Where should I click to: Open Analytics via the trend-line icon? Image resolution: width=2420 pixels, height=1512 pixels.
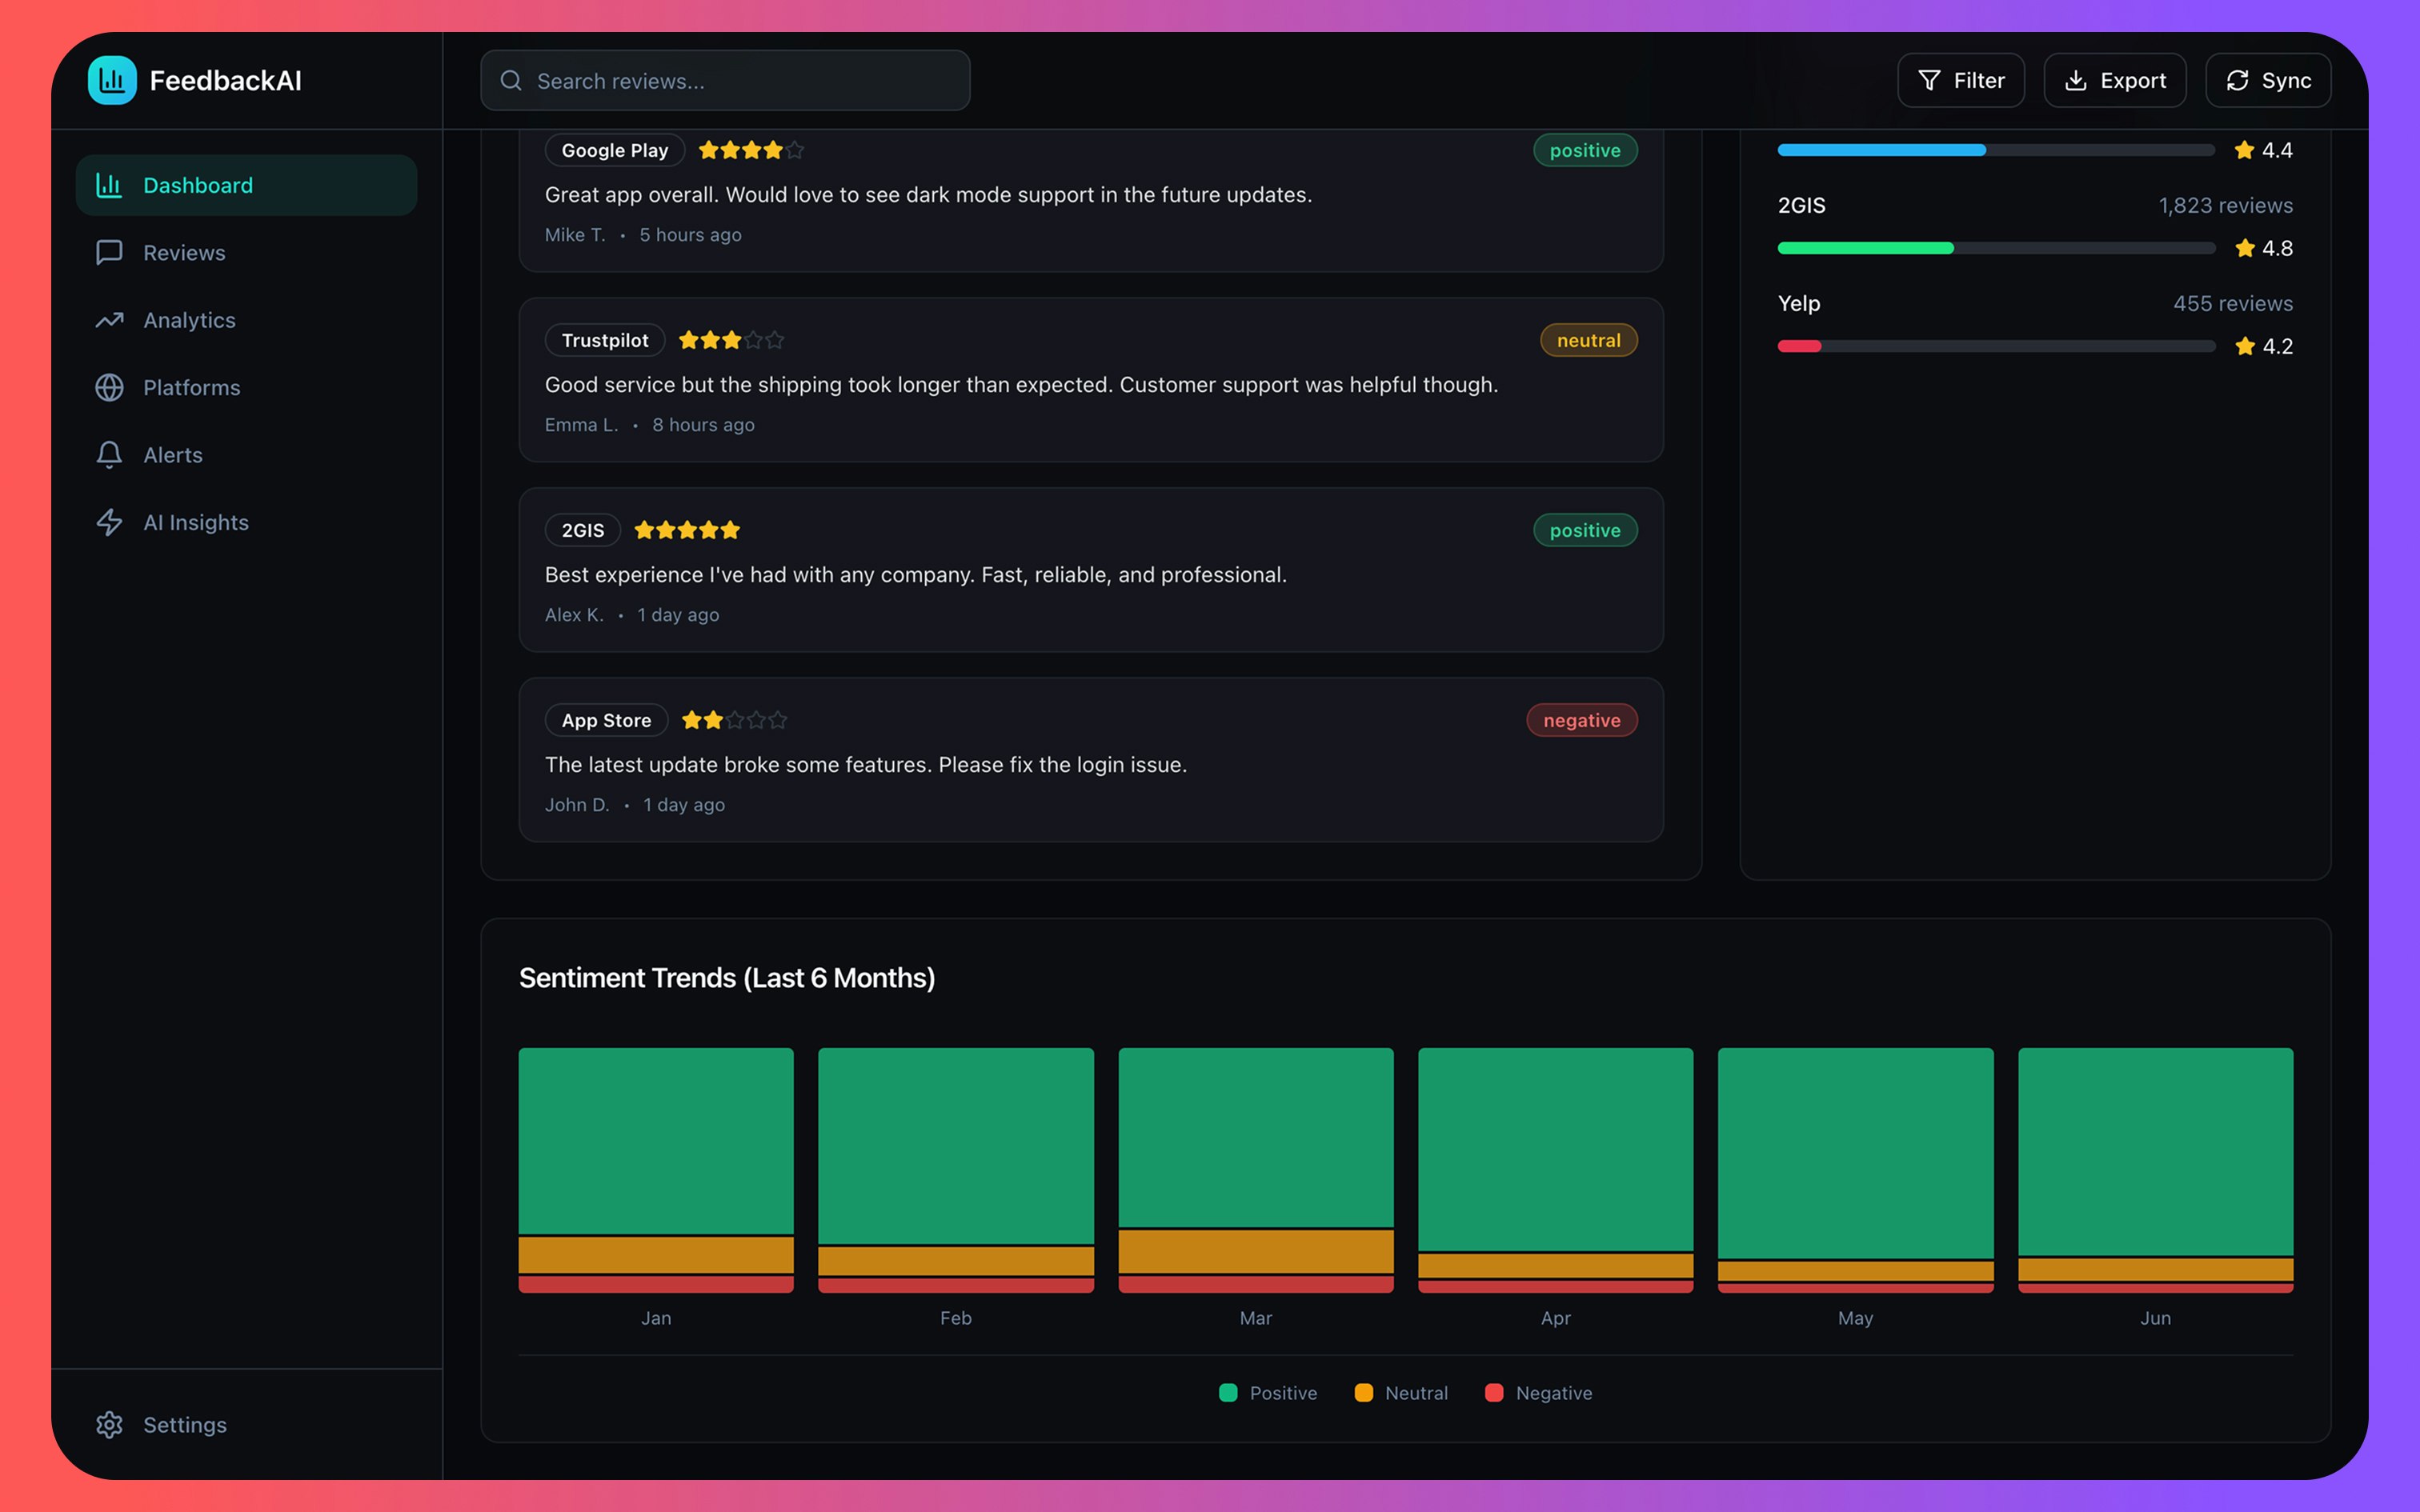click(x=110, y=320)
